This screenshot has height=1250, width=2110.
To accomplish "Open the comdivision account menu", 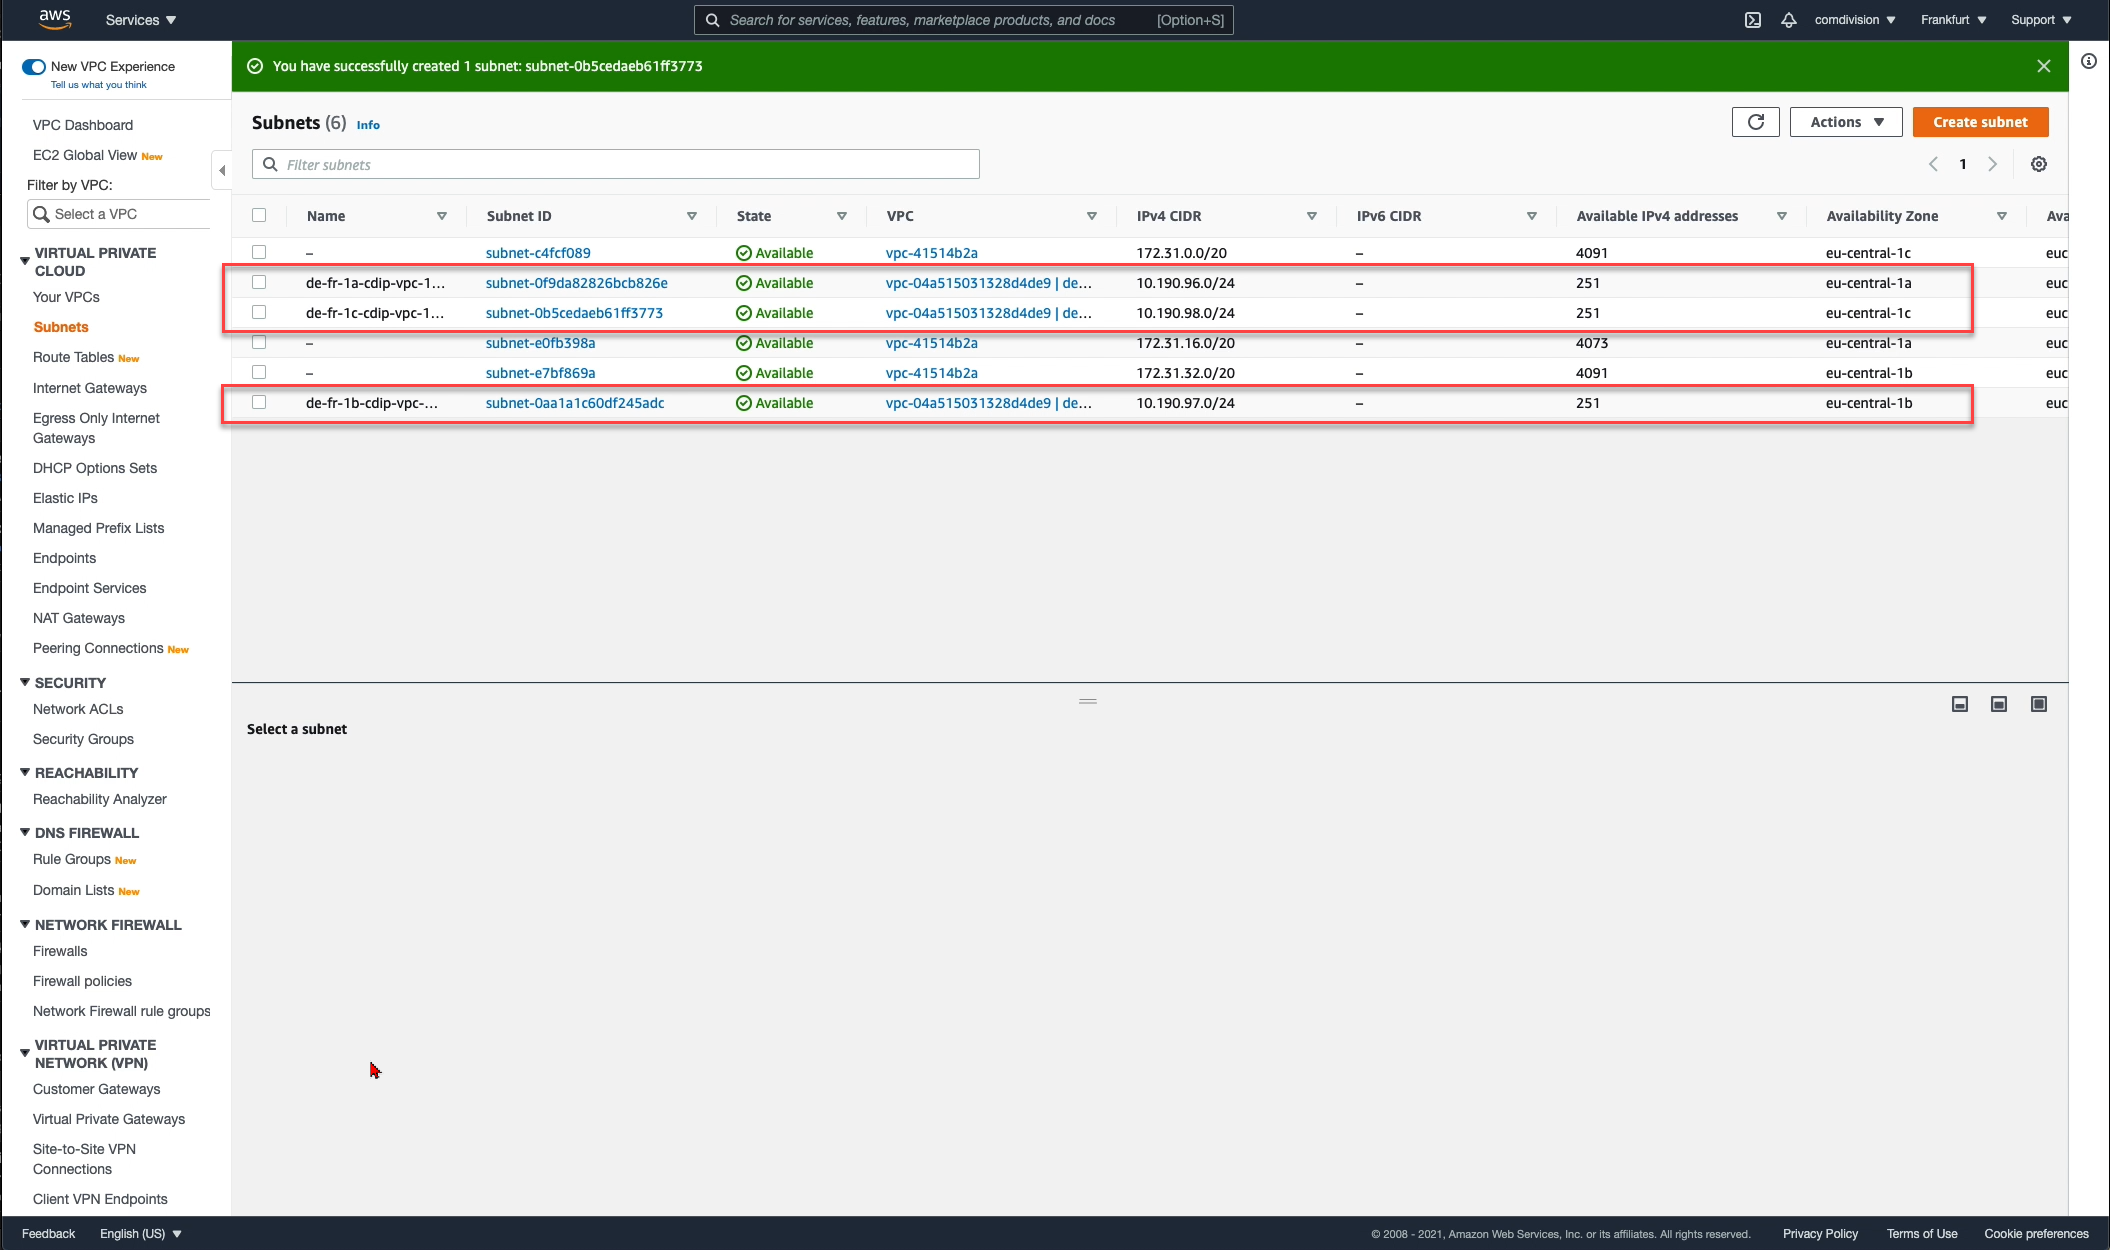I will click(1855, 20).
